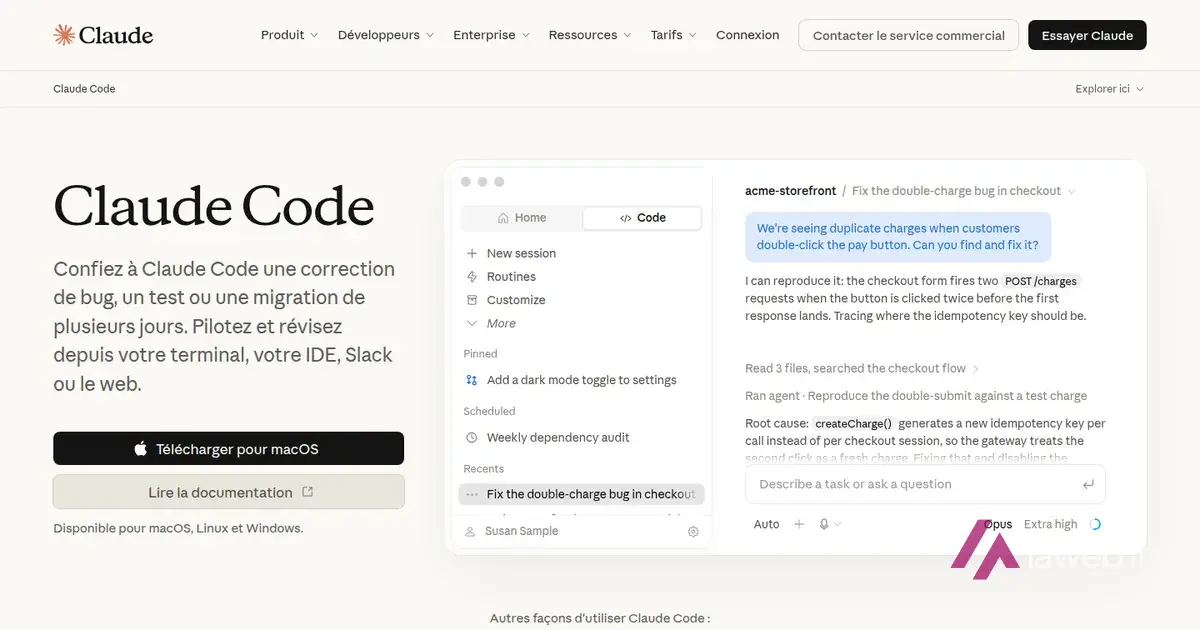Screen dimensions: 1200x630
Task: Click the Disponible pour macOS, Linux et Windows text
Action: tap(178, 528)
